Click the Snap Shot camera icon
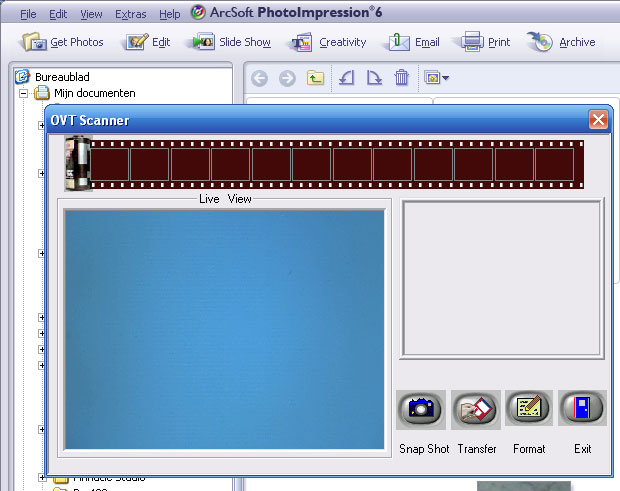This screenshot has width=620, height=491. coord(421,409)
